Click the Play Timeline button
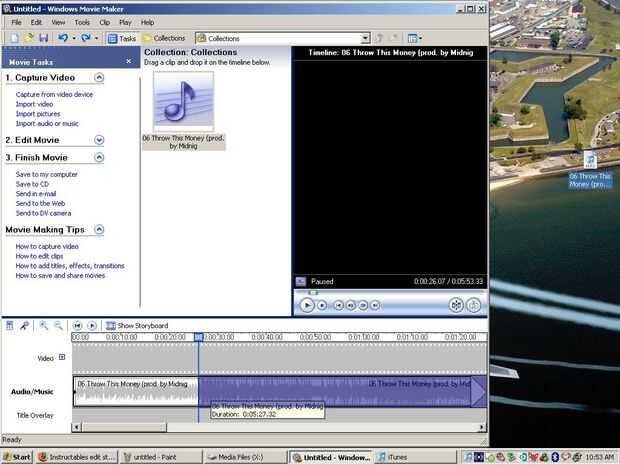620x465 pixels. pos(92,325)
